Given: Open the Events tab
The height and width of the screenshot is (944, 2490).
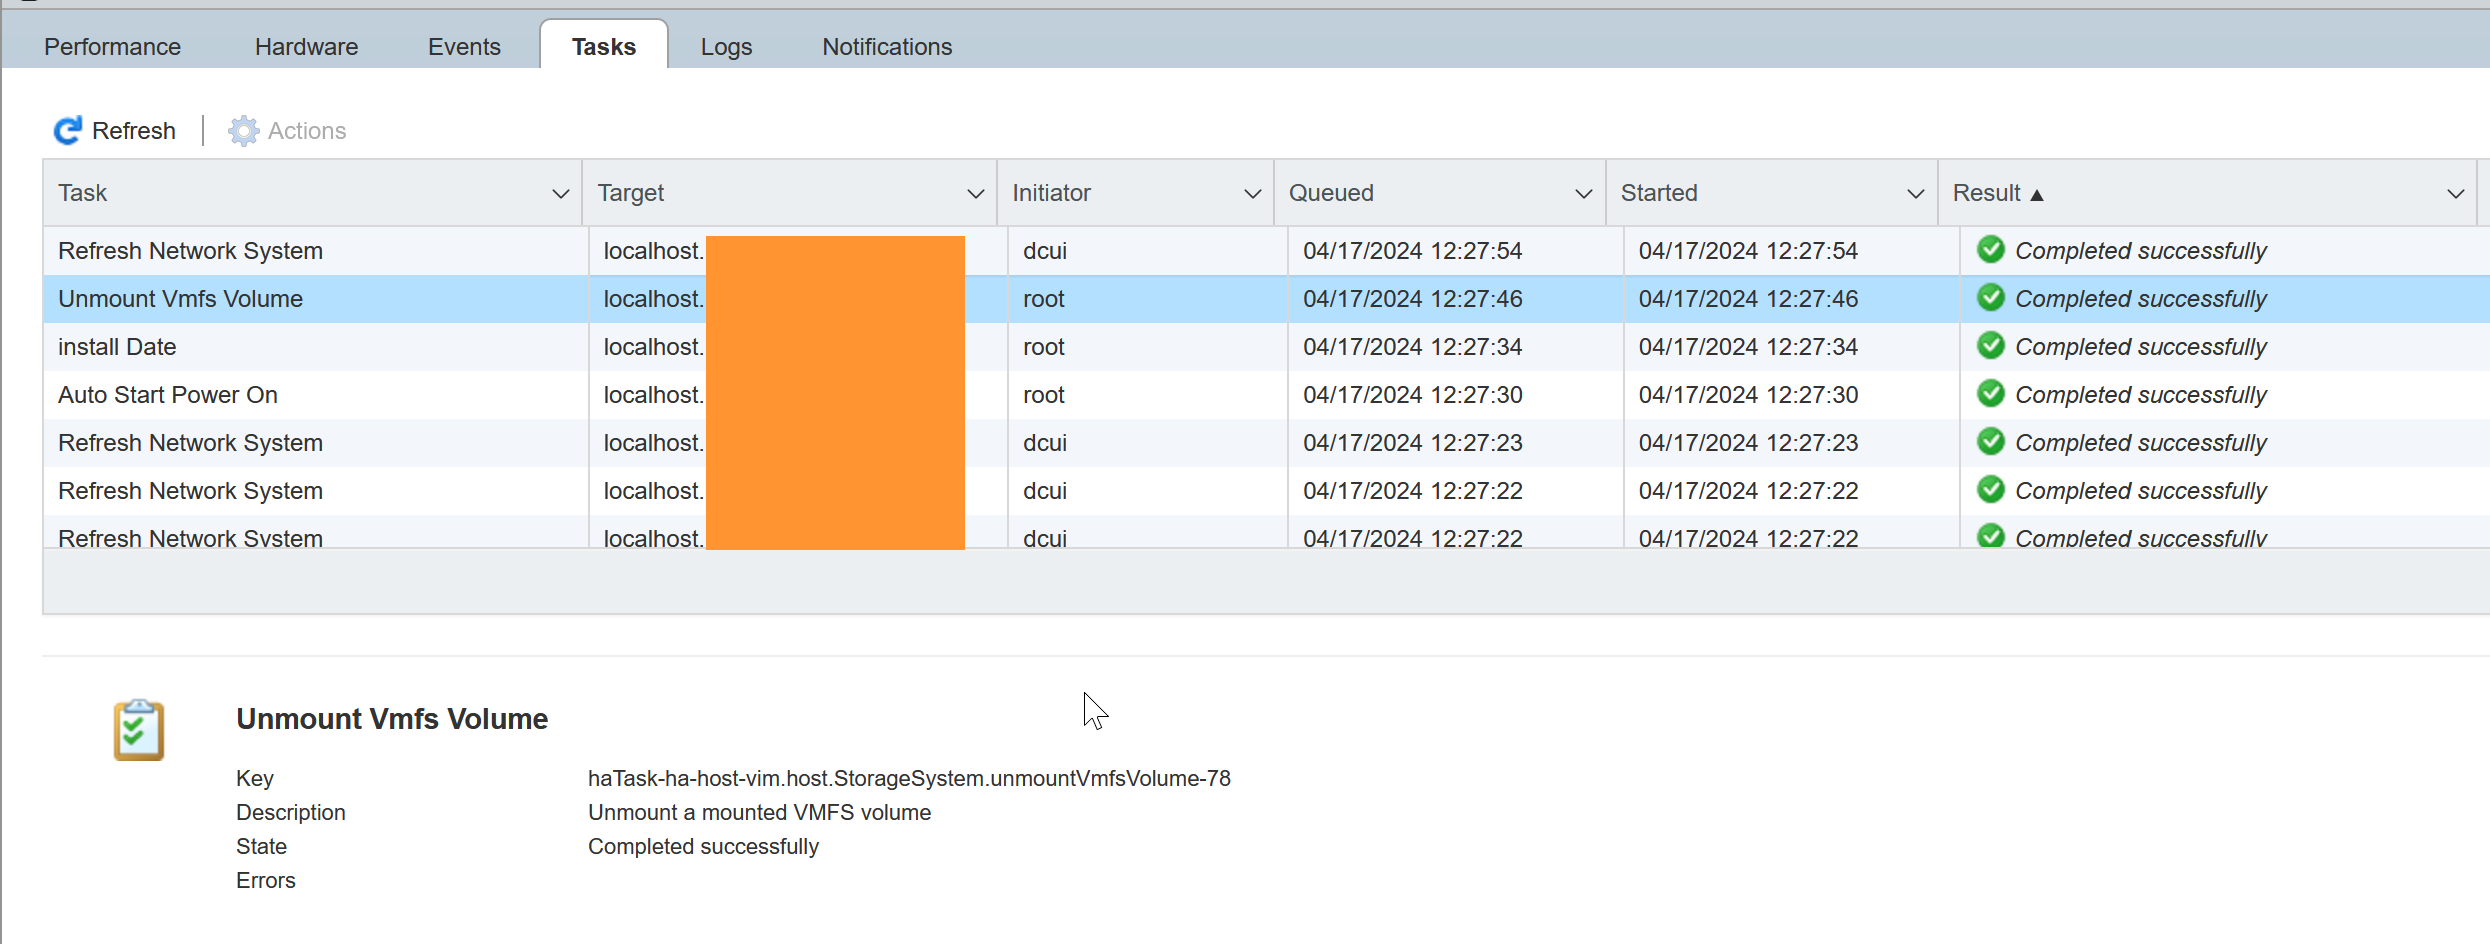Looking at the screenshot, I should click(464, 47).
